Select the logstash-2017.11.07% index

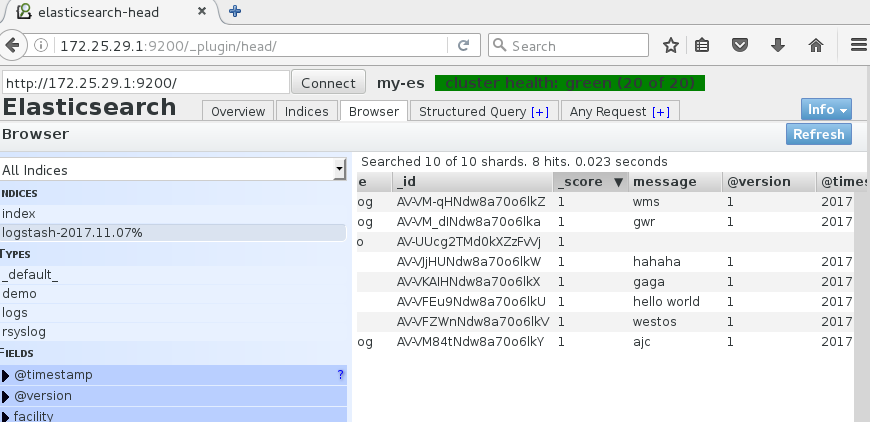point(173,233)
